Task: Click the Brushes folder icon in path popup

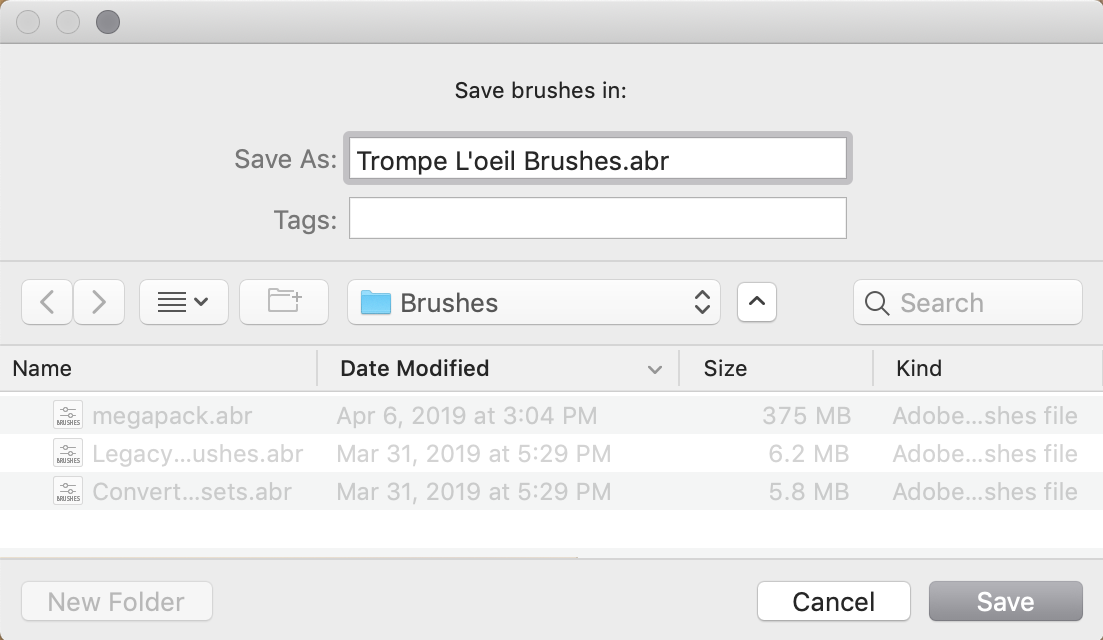Action: (x=376, y=302)
